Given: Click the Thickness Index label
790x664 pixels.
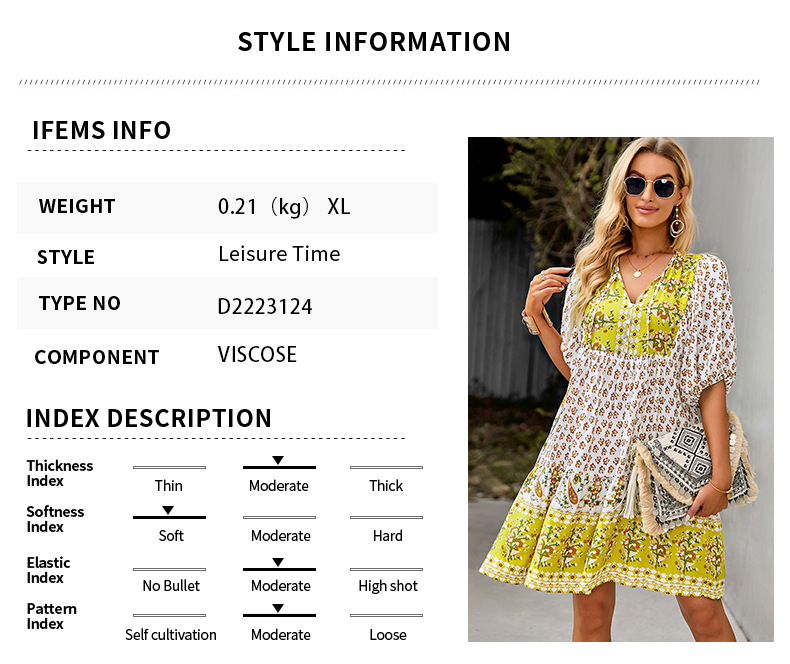Looking at the screenshot, I should pyautogui.click(x=59, y=473).
